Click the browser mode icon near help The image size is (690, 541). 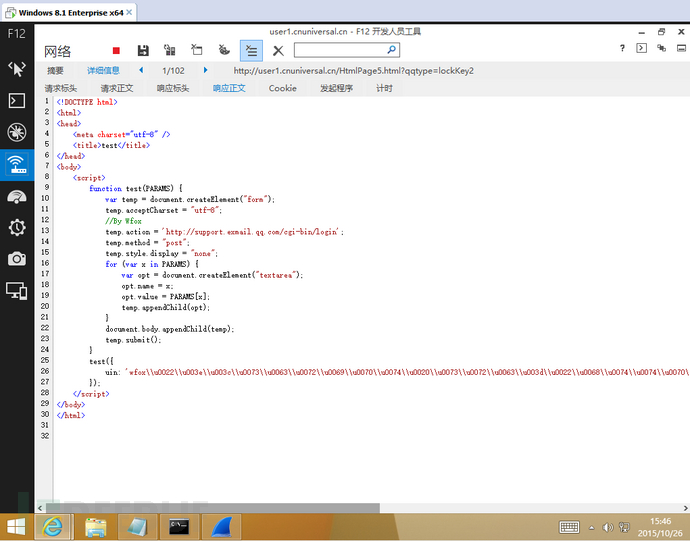pos(661,48)
